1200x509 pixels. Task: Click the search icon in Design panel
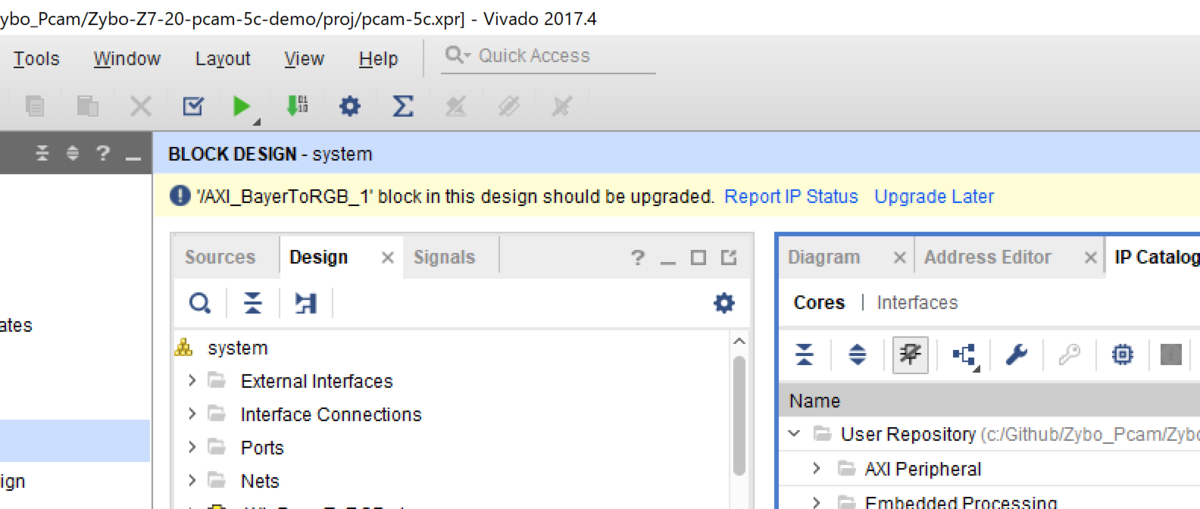(200, 303)
